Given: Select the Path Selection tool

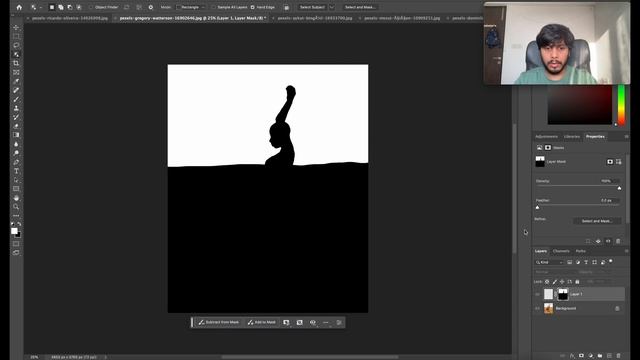Looking at the screenshot, I should (x=16, y=180).
